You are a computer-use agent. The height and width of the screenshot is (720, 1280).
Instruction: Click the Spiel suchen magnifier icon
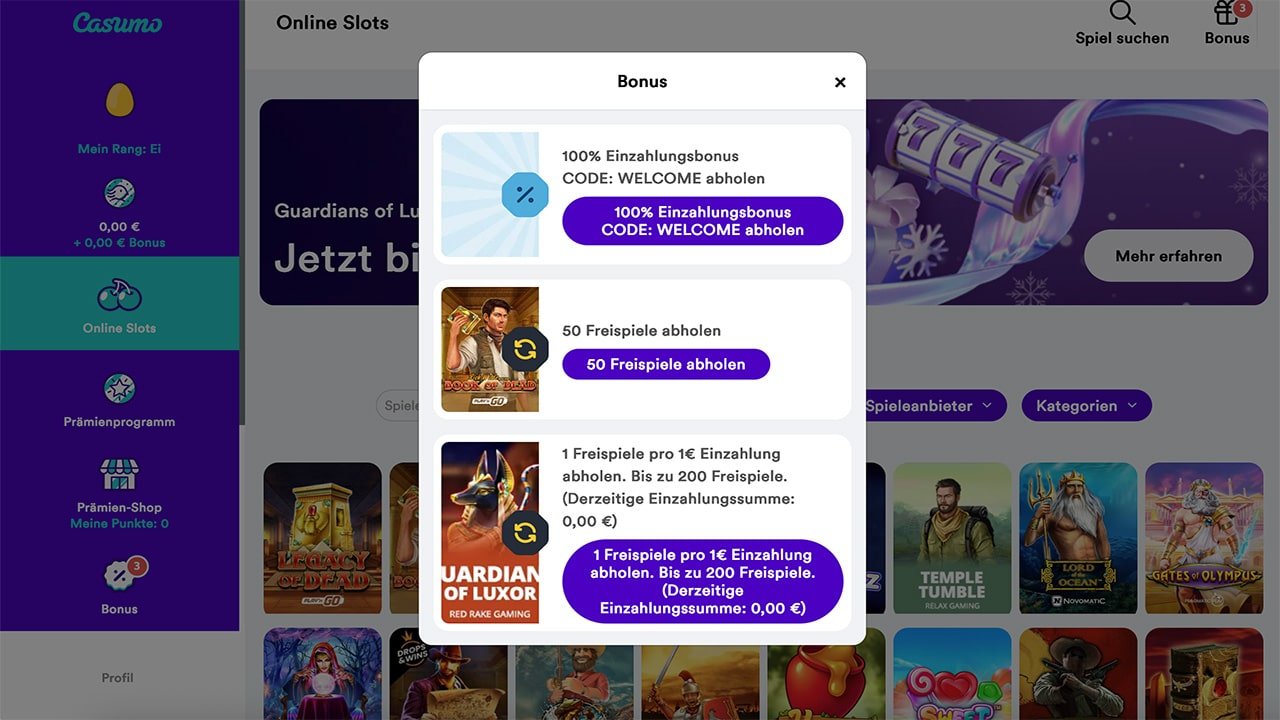(x=1123, y=13)
